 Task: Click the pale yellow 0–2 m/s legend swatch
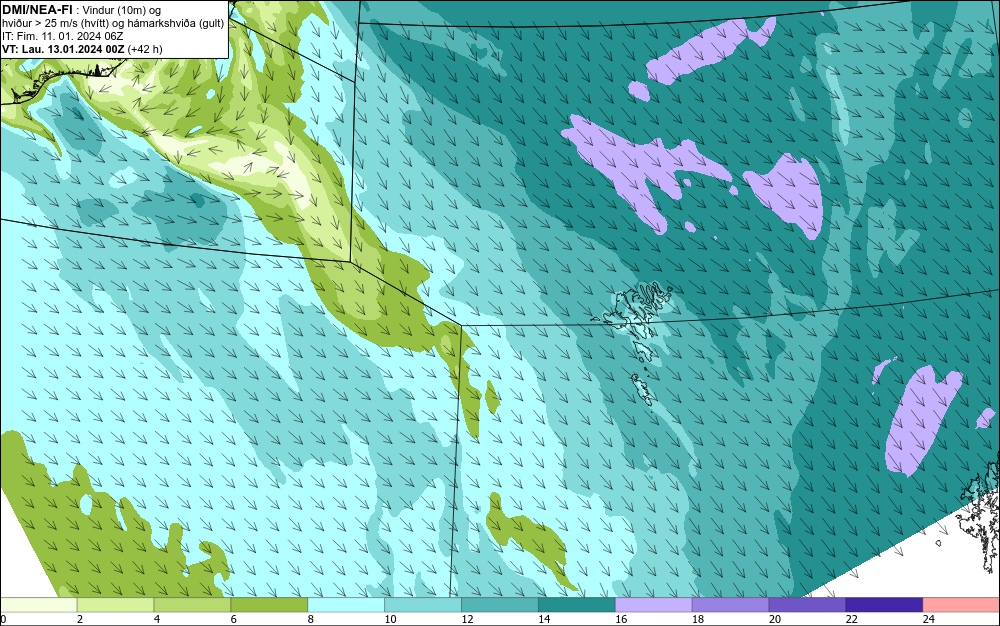click(38, 604)
